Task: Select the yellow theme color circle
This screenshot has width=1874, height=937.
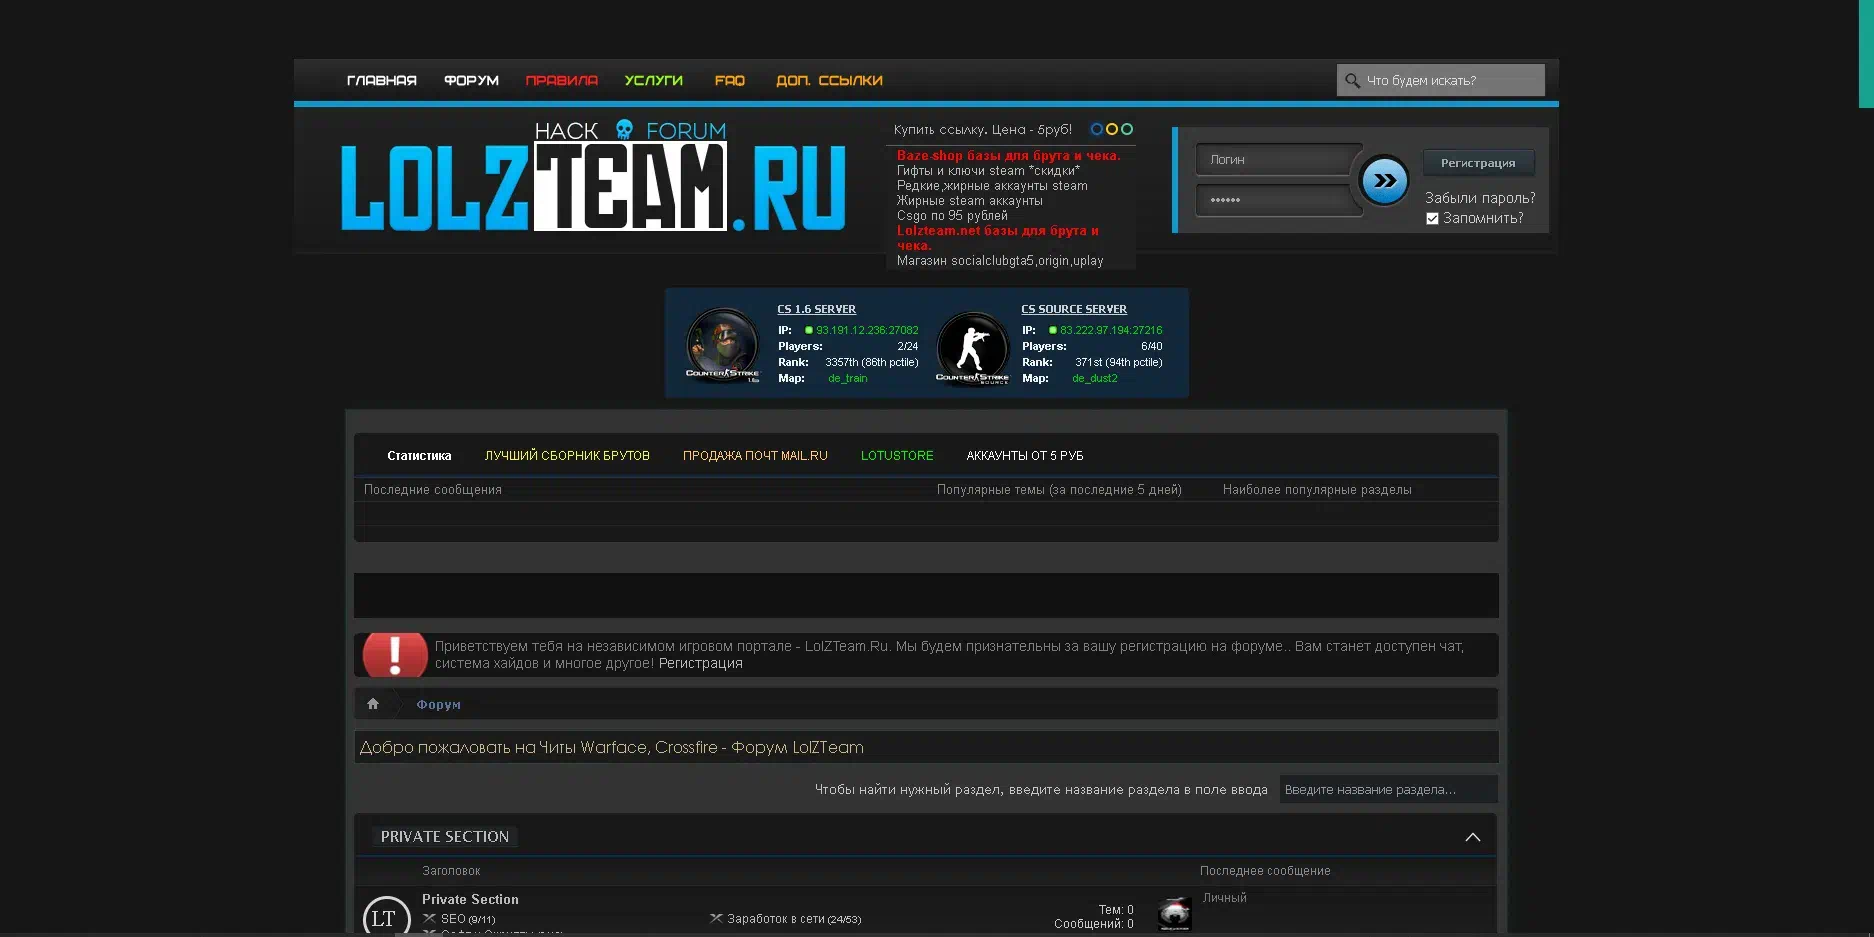Action: click(x=1111, y=129)
